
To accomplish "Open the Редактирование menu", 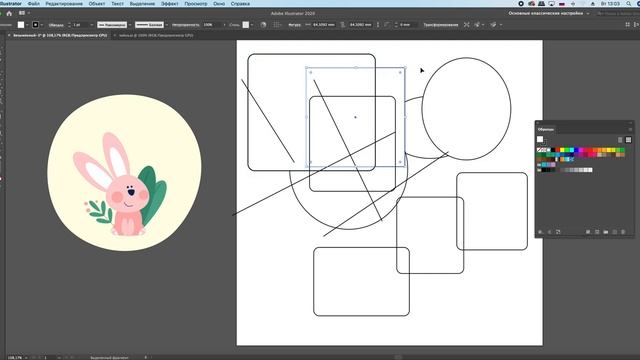I will (64, 4).
